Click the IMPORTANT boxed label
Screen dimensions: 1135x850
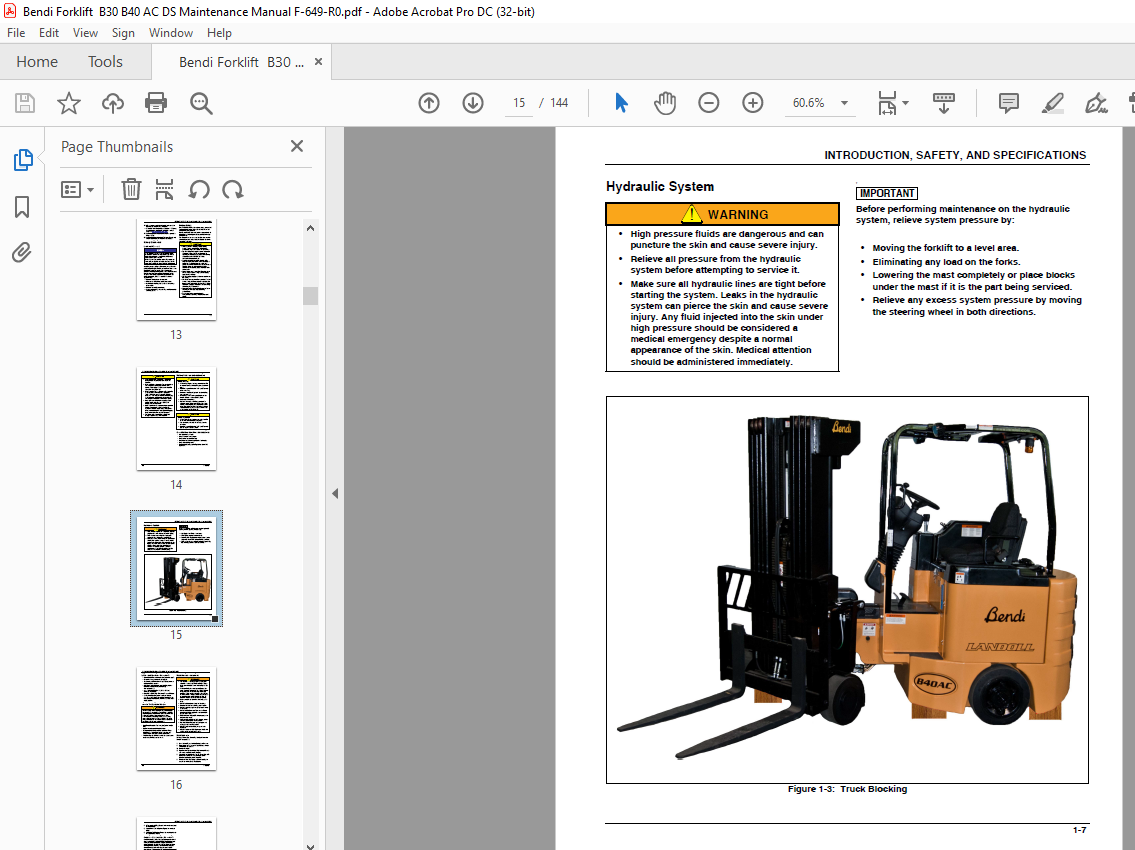[887, 193]
